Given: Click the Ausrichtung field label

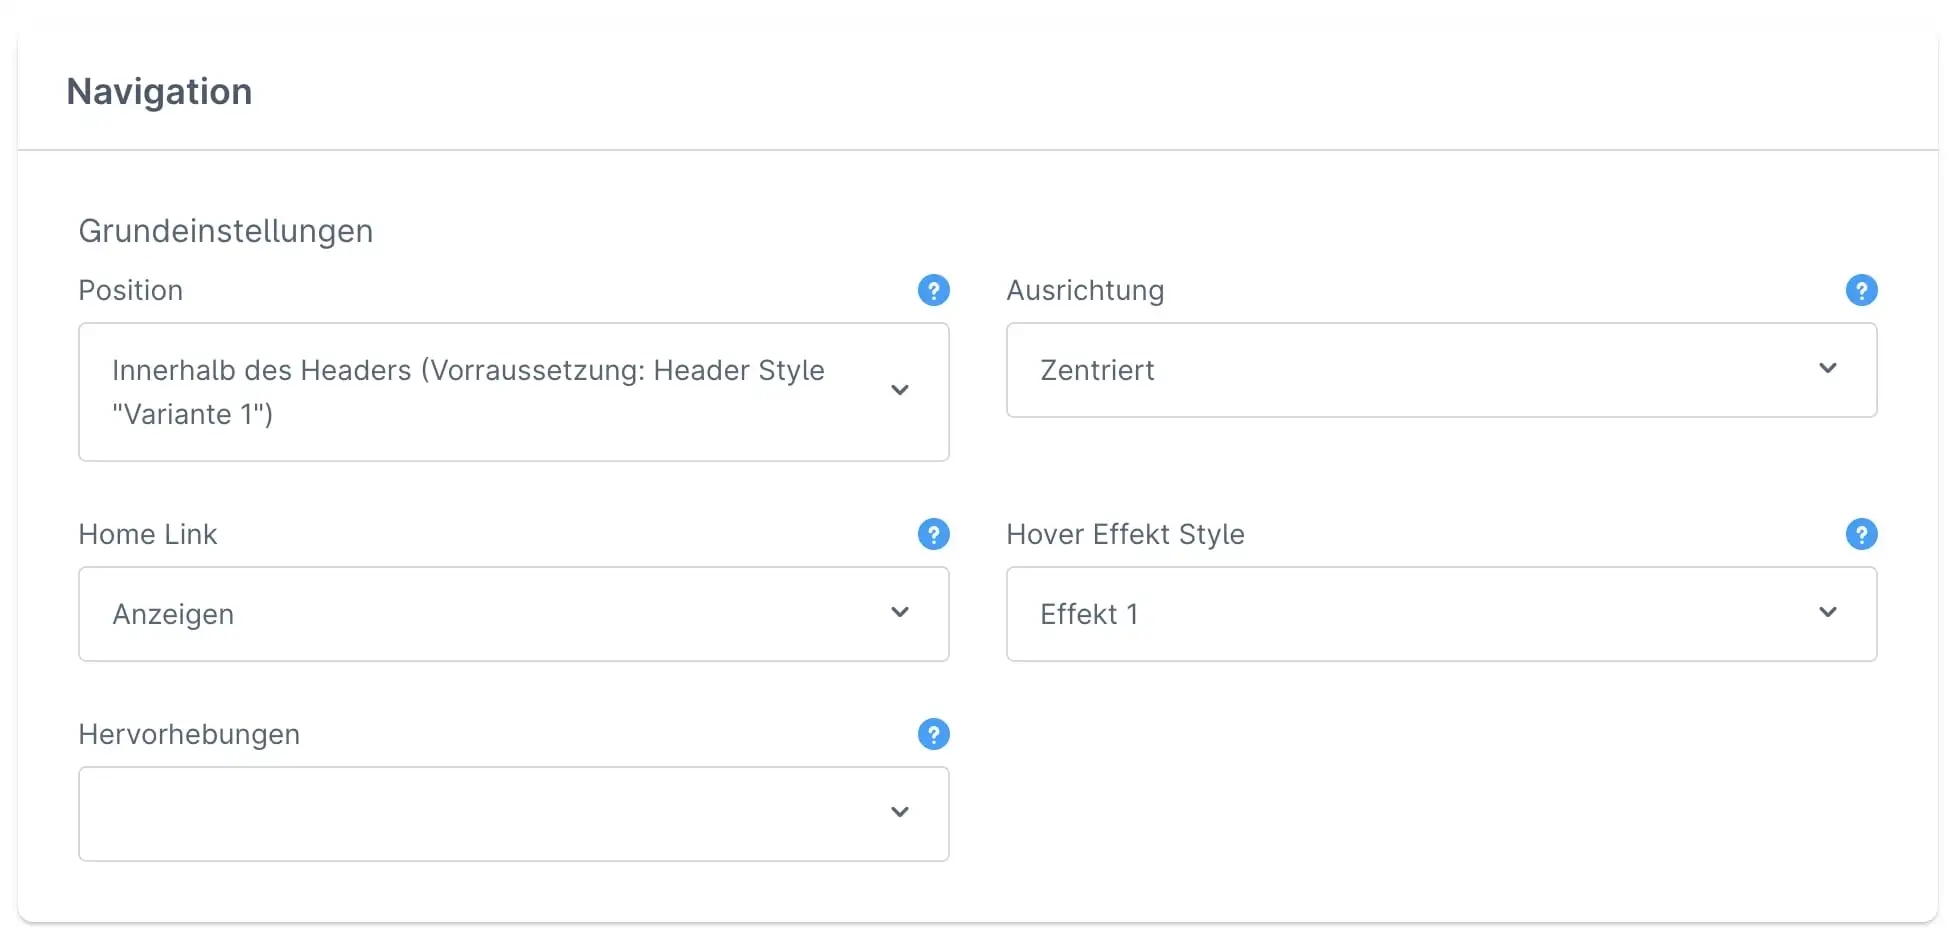Looking at the screenshot, I should click(x=1085, y=291).
